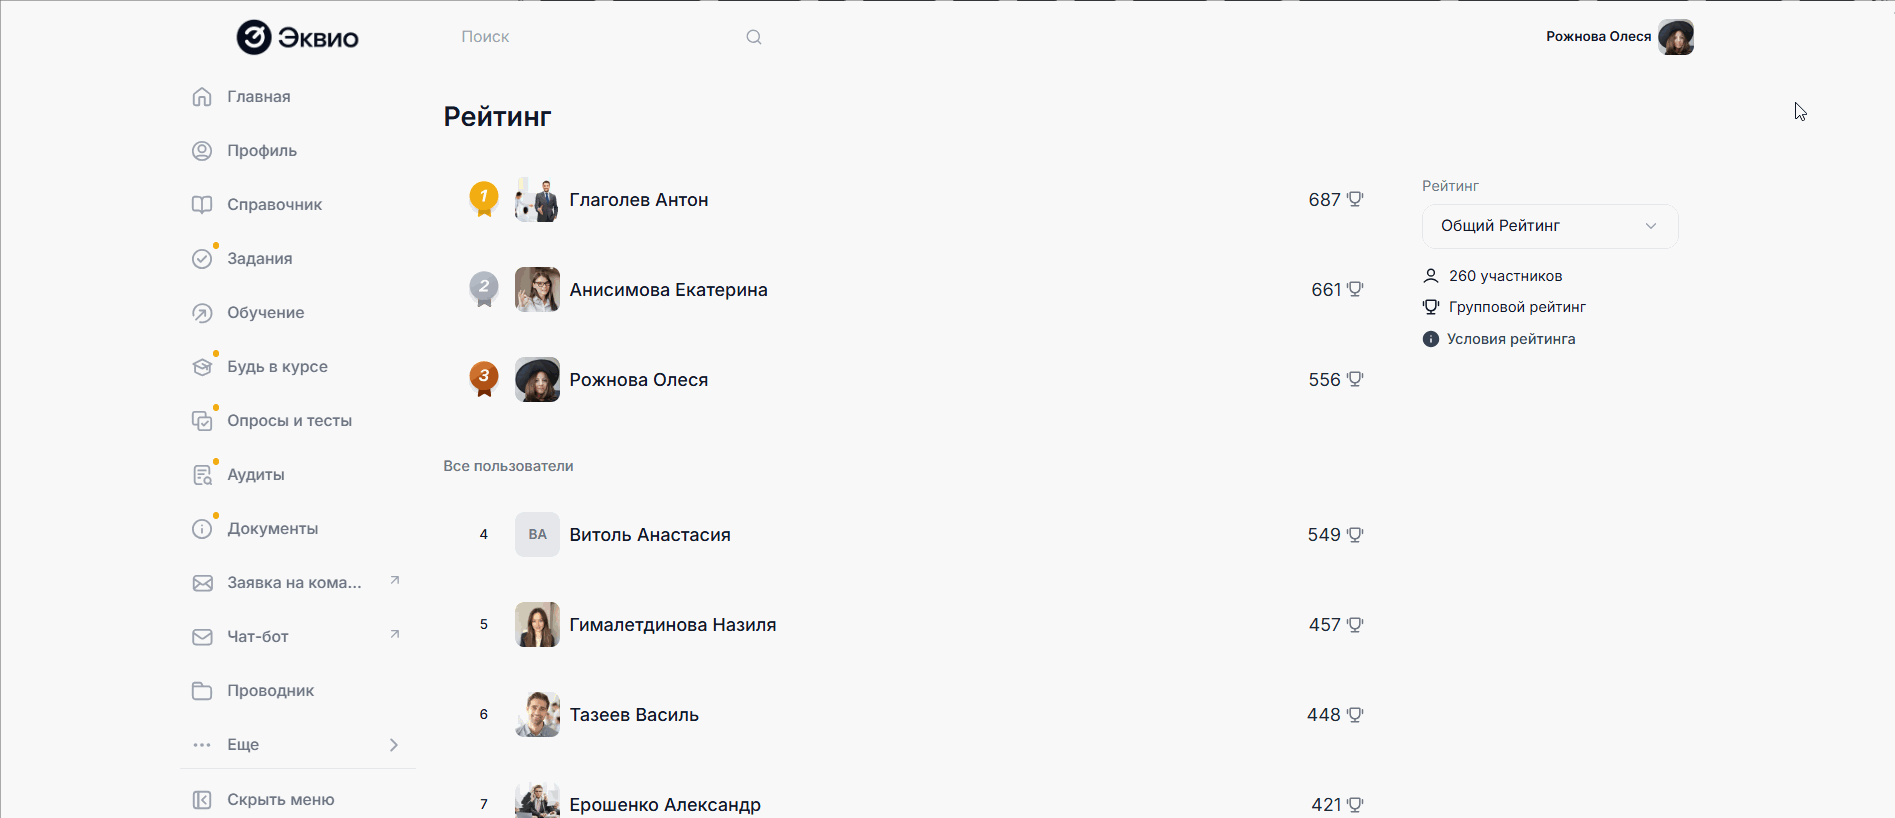Click the Эквио logo icon
This screenshot has height=818, width=1895.
coord(254,37)
